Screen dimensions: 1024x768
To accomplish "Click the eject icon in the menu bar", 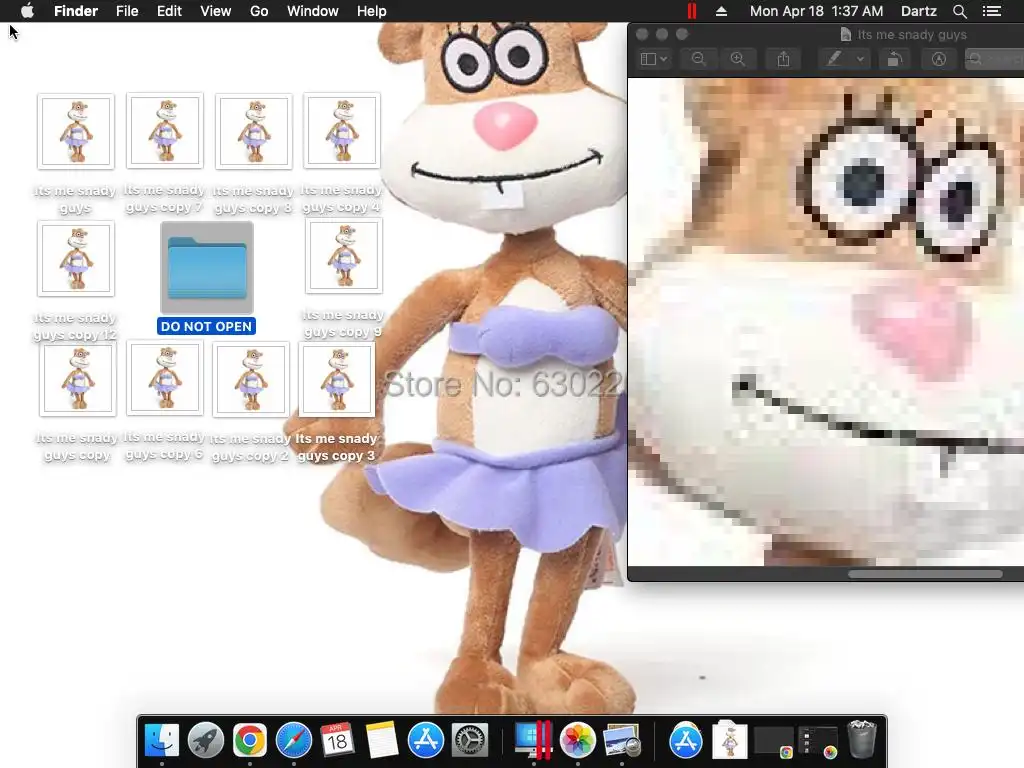I will pos(722,11).
